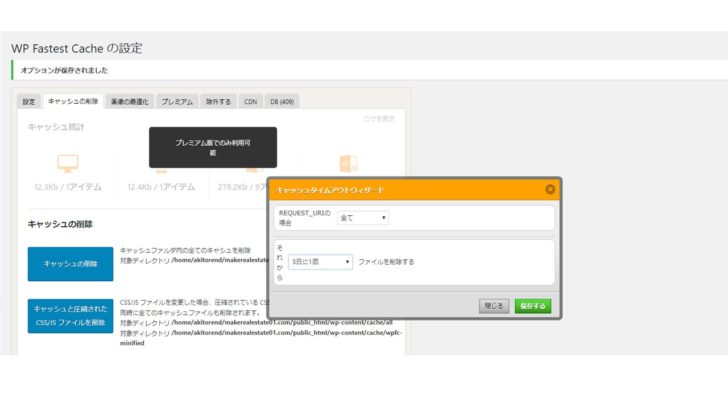Image resolution: width=728 pixels, height=410 pixels.
Task: Select the キャッシュの削除 tab
Action: click(72, 101)
